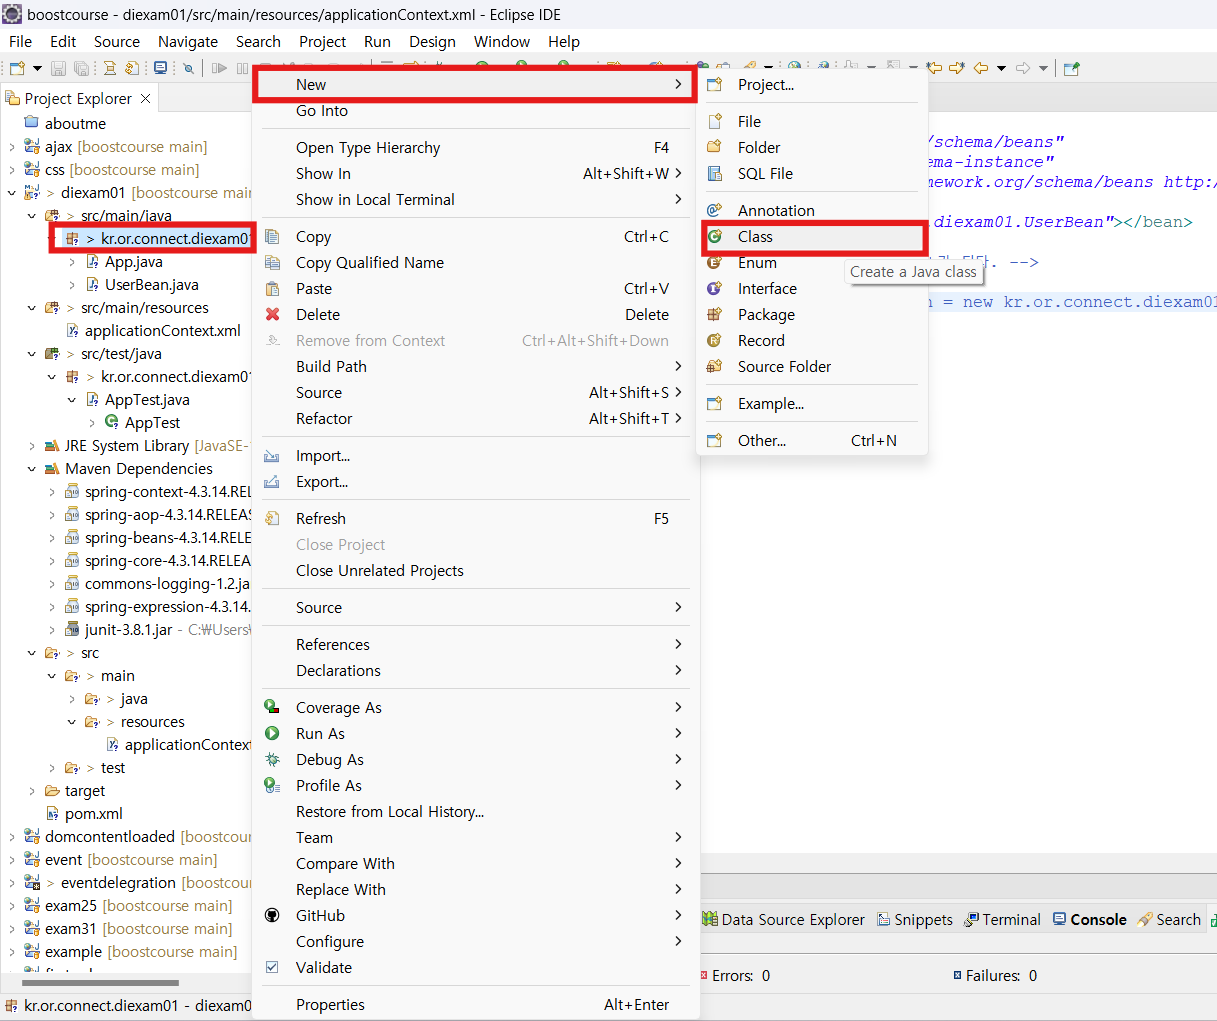Switch to the Console tab

point(1089,920)
